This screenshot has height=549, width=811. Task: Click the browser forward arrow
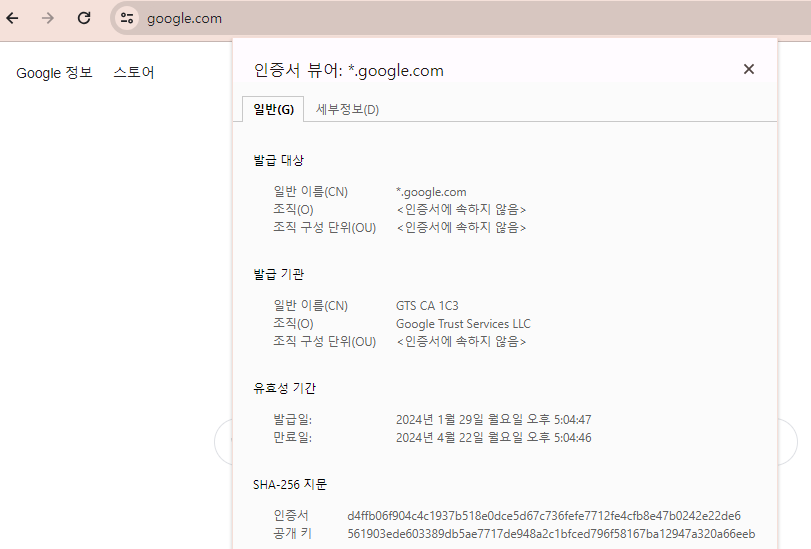pyautogui.click(x=48, y=18)
